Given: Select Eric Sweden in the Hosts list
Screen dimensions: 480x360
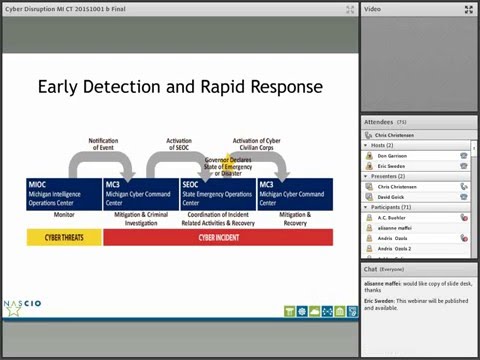Looking at the screenshot, I should pyautogui.click(x=416, y=166).
